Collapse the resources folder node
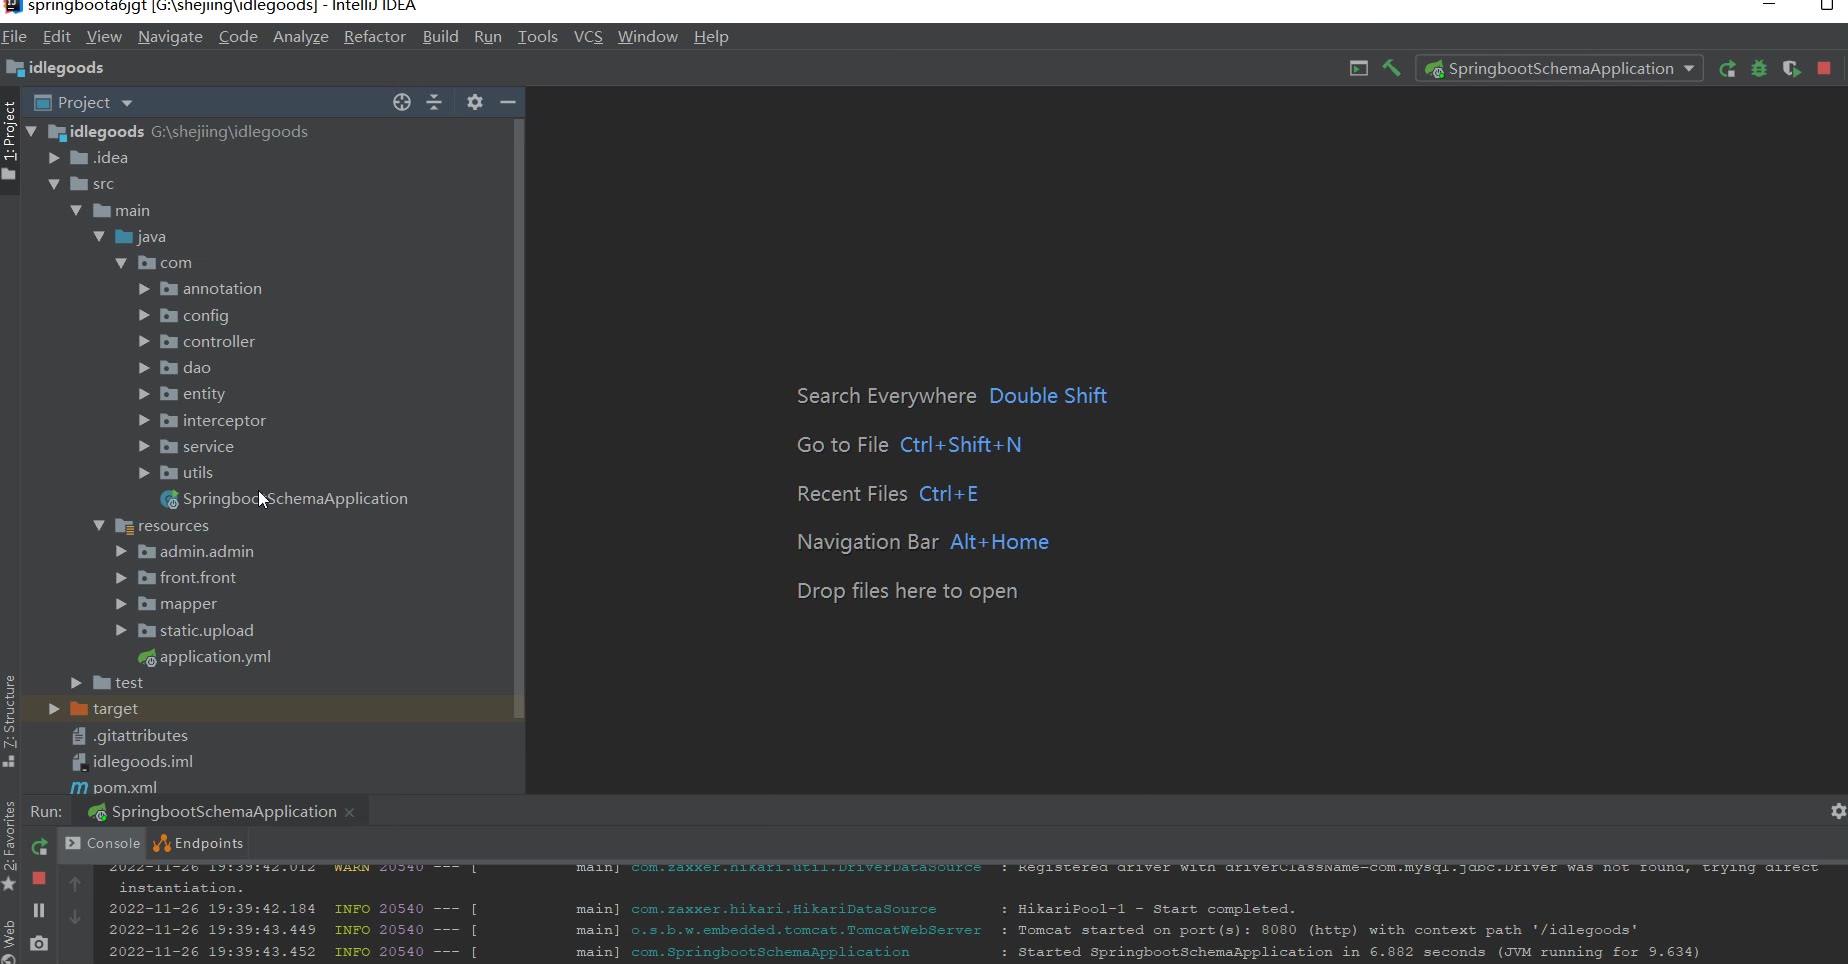 (x=99, y=526)
